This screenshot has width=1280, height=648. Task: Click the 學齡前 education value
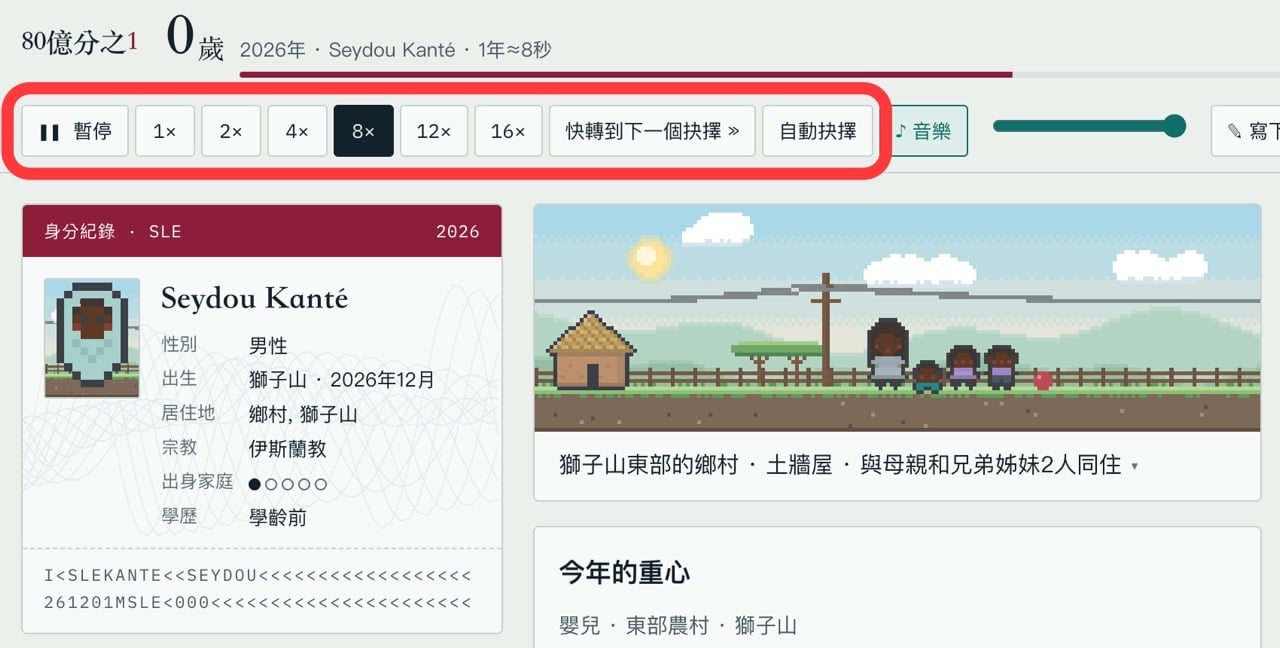(278, 517)
